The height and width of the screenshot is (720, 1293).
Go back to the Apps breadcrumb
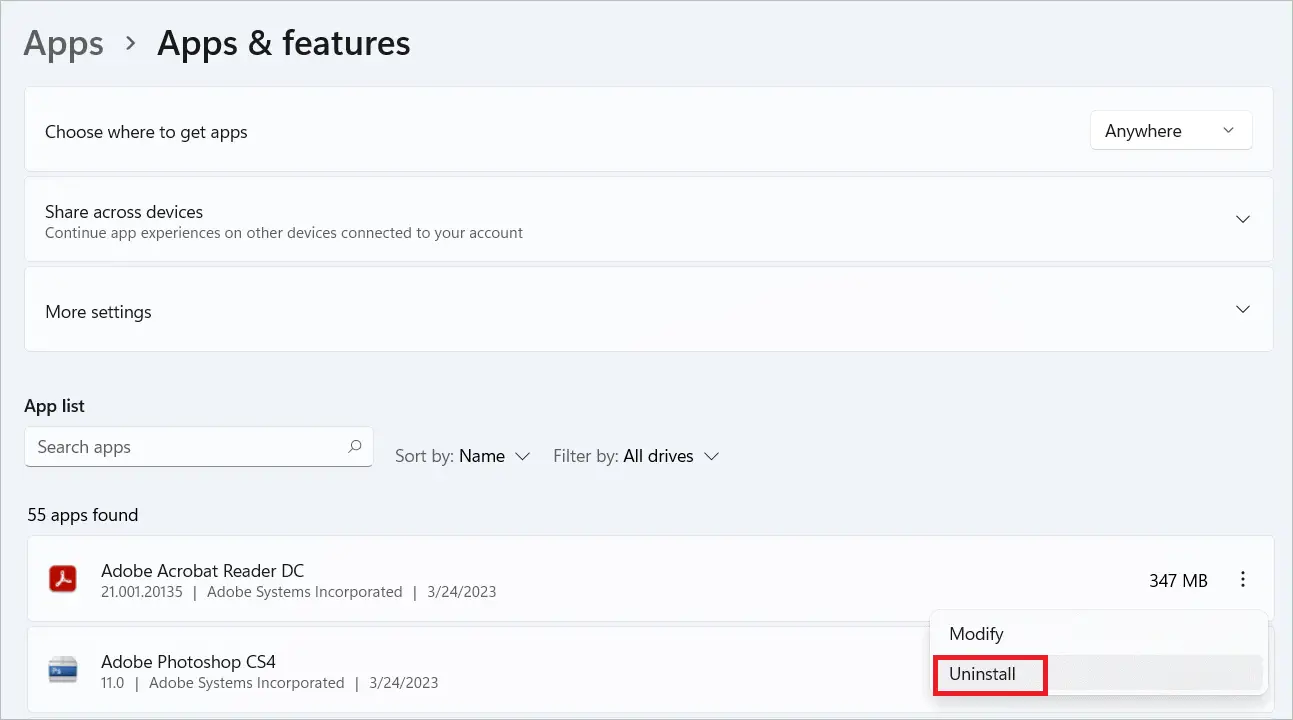(63, 43)
